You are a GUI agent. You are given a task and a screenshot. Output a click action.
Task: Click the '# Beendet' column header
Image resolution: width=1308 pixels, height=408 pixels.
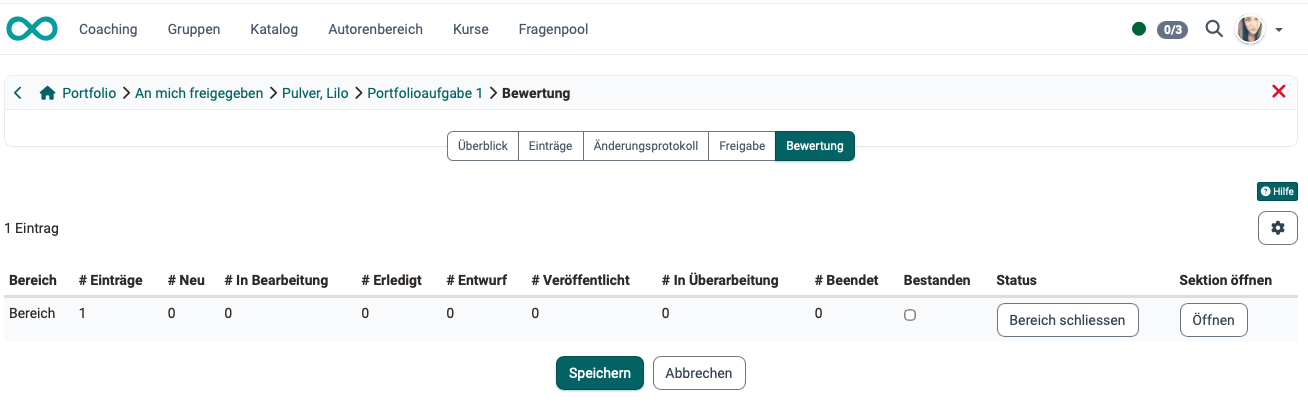pos(846,280)
